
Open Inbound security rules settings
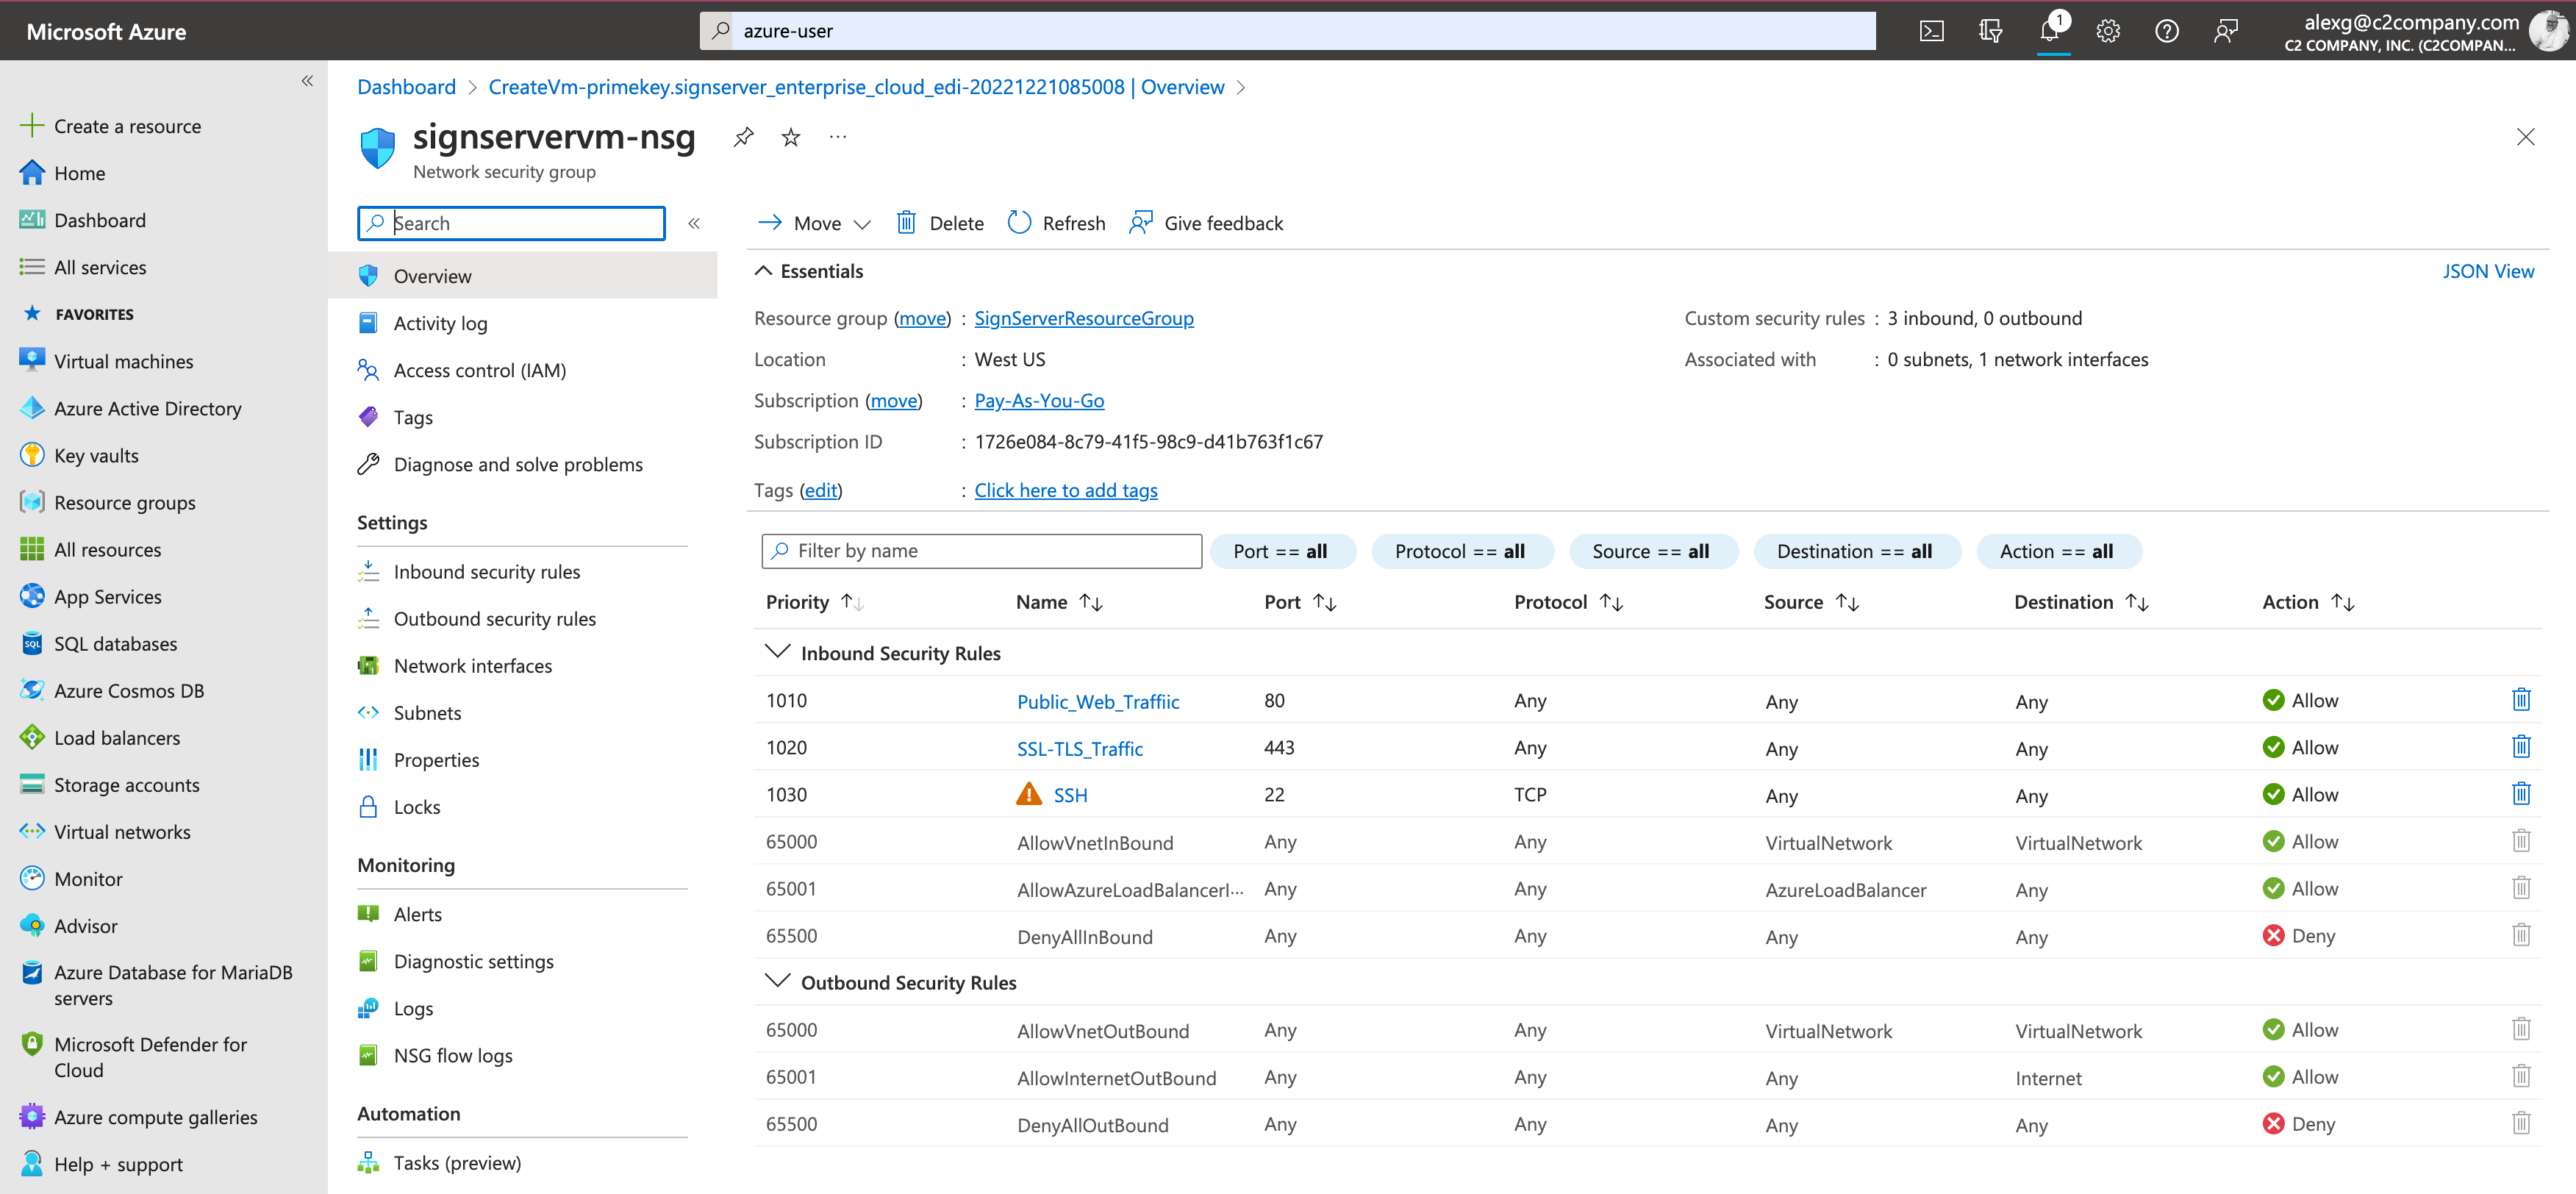coord(486,572)
